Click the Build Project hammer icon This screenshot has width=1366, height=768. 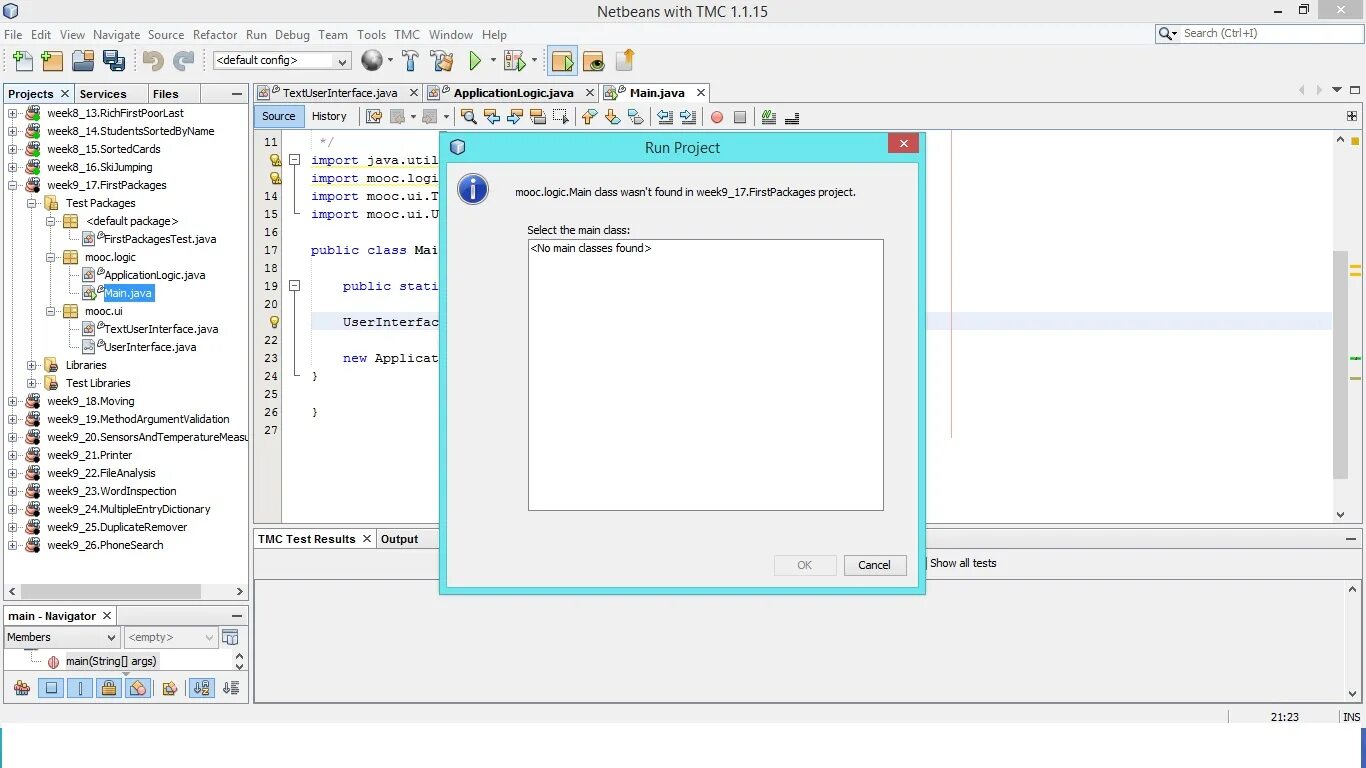[410, 61]
